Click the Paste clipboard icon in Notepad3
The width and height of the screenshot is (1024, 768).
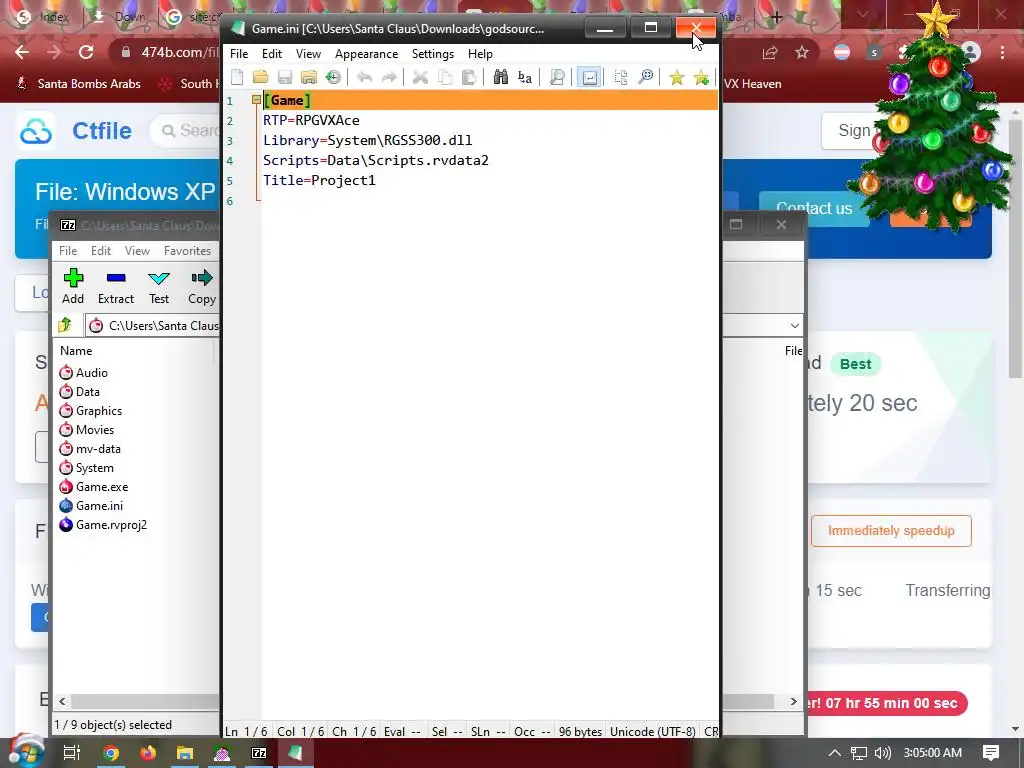click(x=468, y=78)
